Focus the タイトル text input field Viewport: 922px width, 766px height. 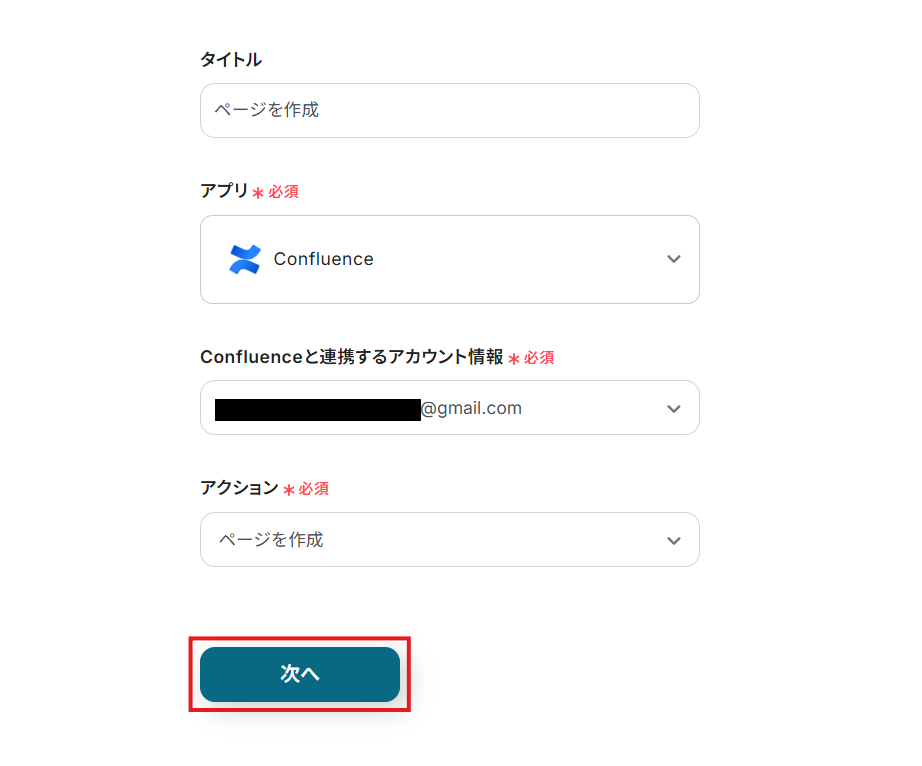(449, 110)
